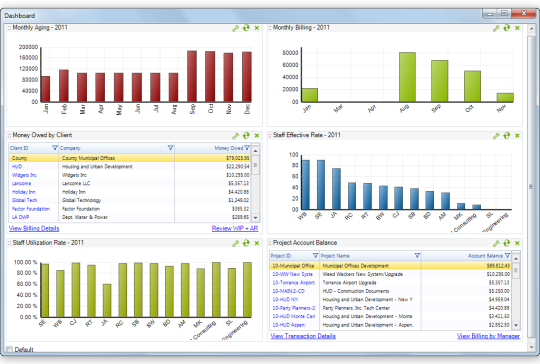Open the Client ID column filter

click(x=55, y=148)
